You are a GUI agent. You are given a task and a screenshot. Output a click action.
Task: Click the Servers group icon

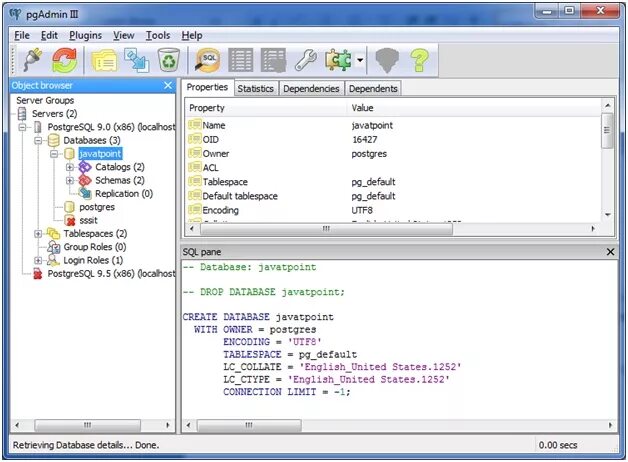tap(22, 114)
